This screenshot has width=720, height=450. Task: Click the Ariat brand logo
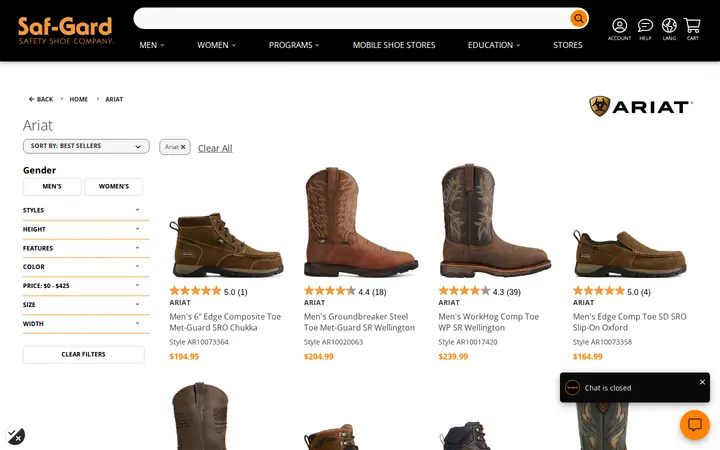[641, 106]
